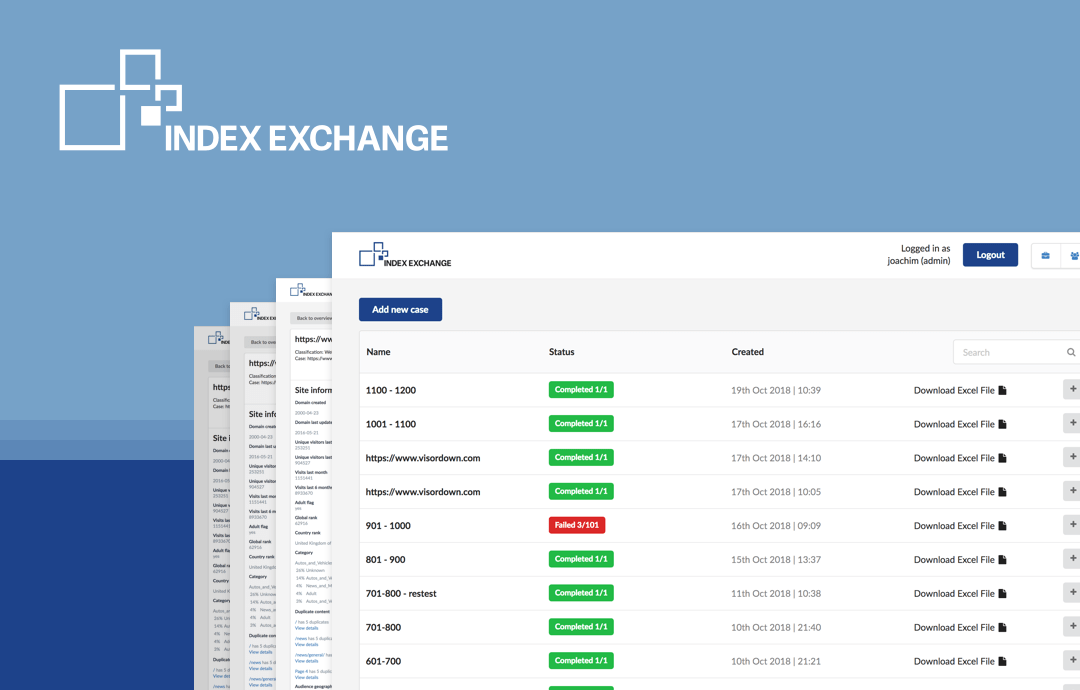
Task: Click the Failed 3/101 status badge
Action: (x=577, y=525)
